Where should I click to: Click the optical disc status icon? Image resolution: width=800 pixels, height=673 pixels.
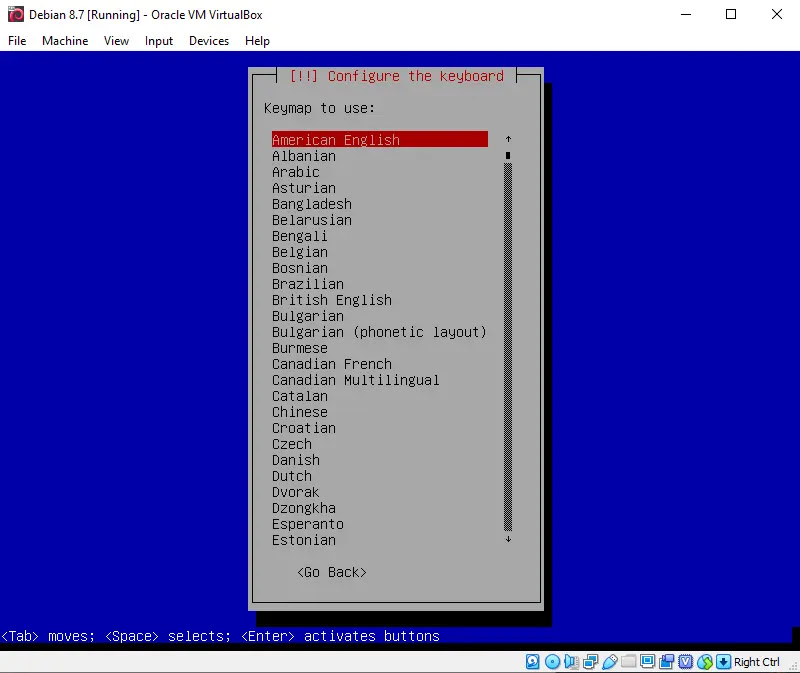point(552,662)
